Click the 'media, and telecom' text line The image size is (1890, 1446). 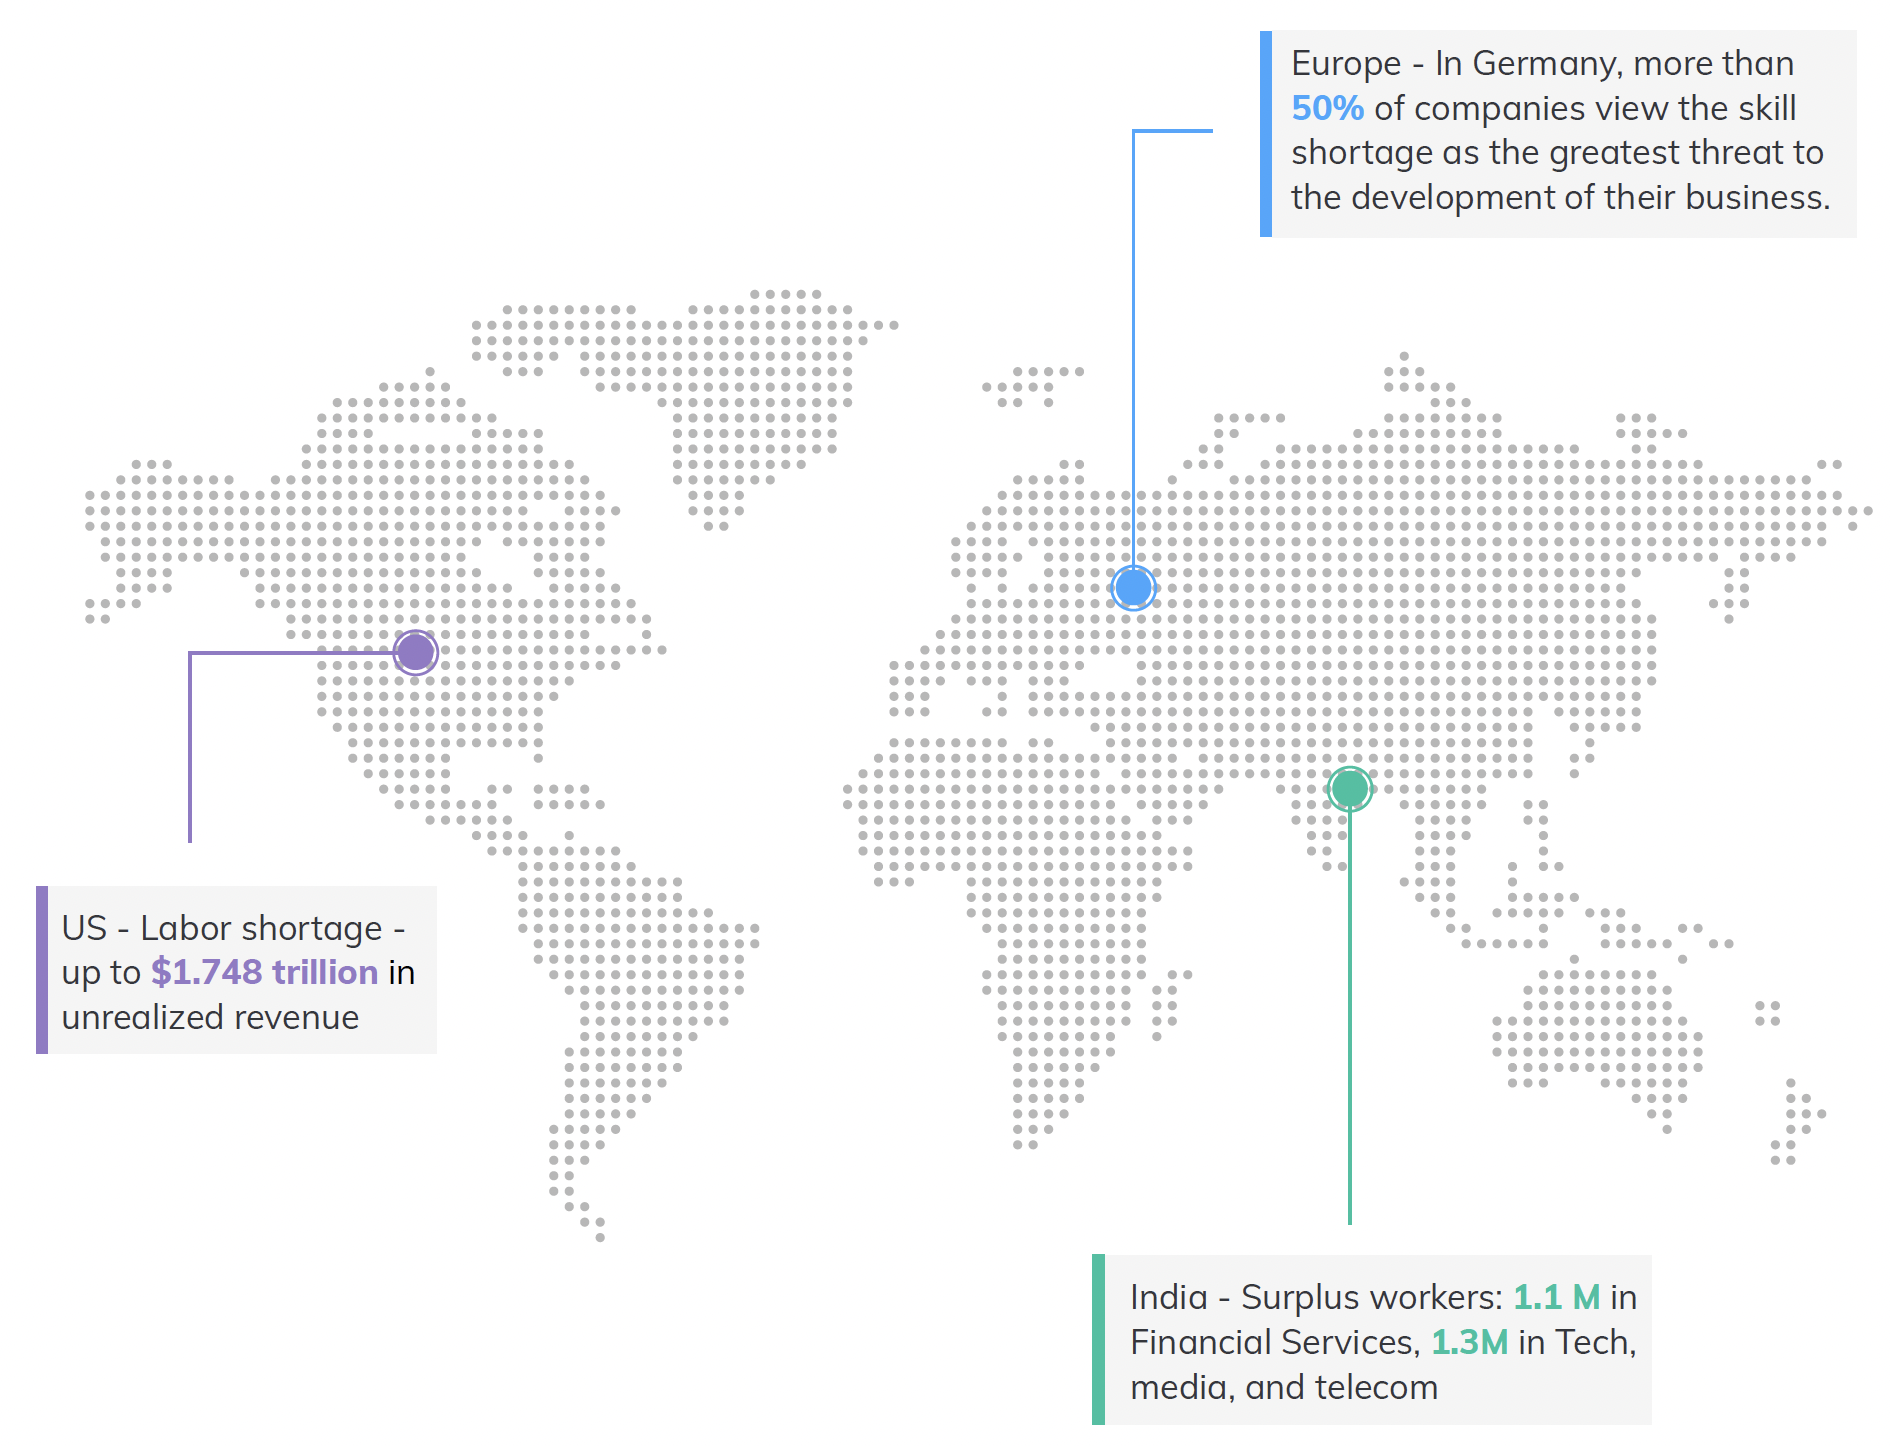pos(1284,1388)
